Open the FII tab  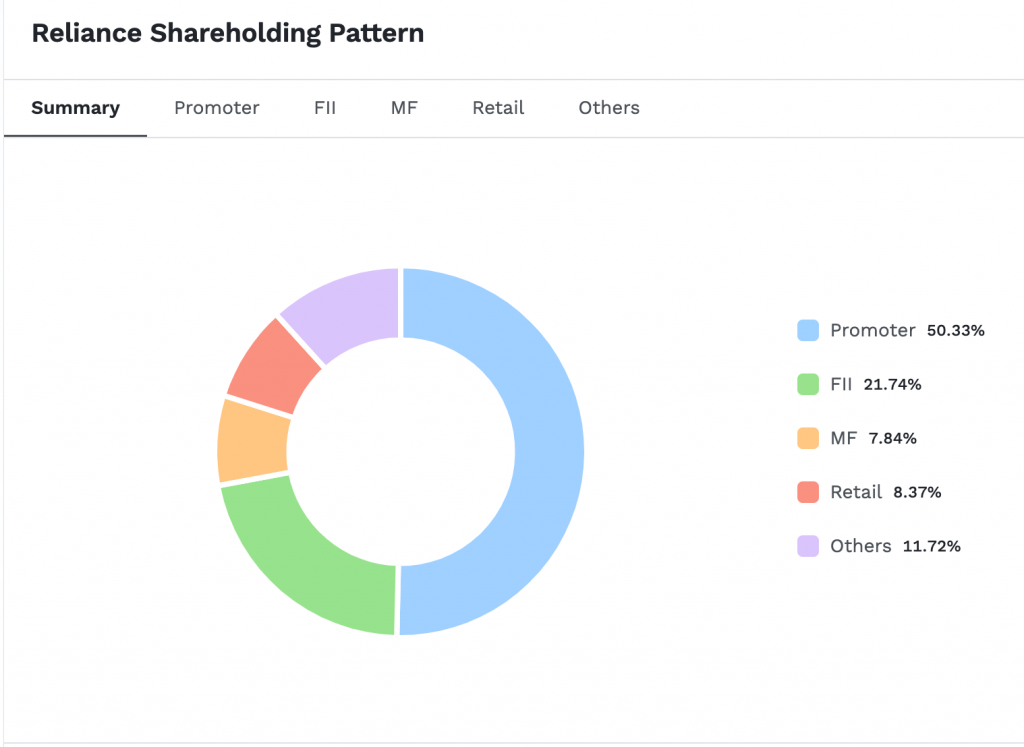click(x=325, y=108)
